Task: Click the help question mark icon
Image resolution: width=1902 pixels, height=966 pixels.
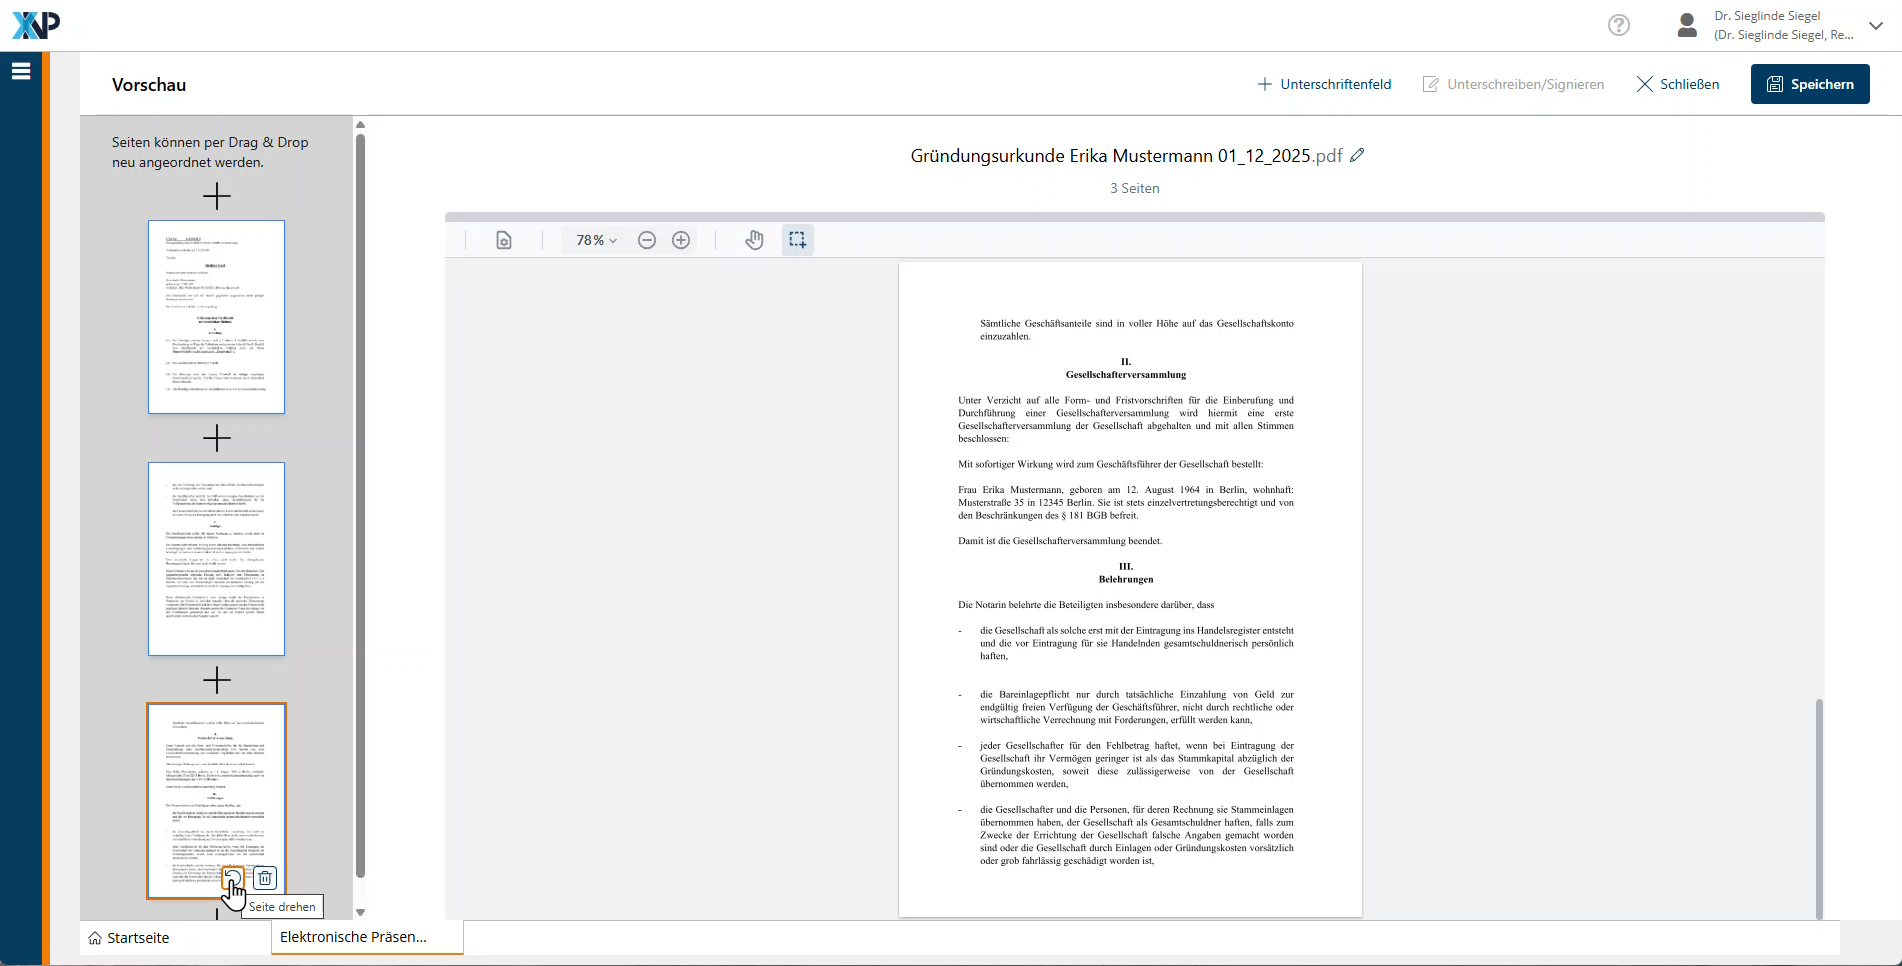Action: tap(1618, 25)
